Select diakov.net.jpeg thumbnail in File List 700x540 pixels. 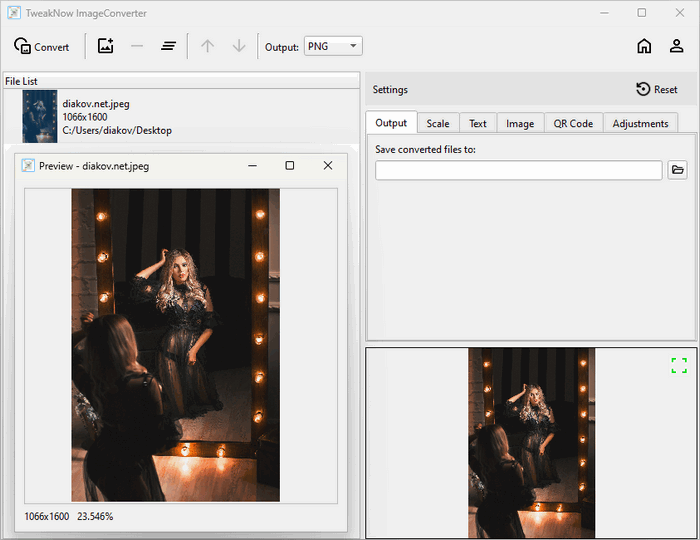pos(40,116)
